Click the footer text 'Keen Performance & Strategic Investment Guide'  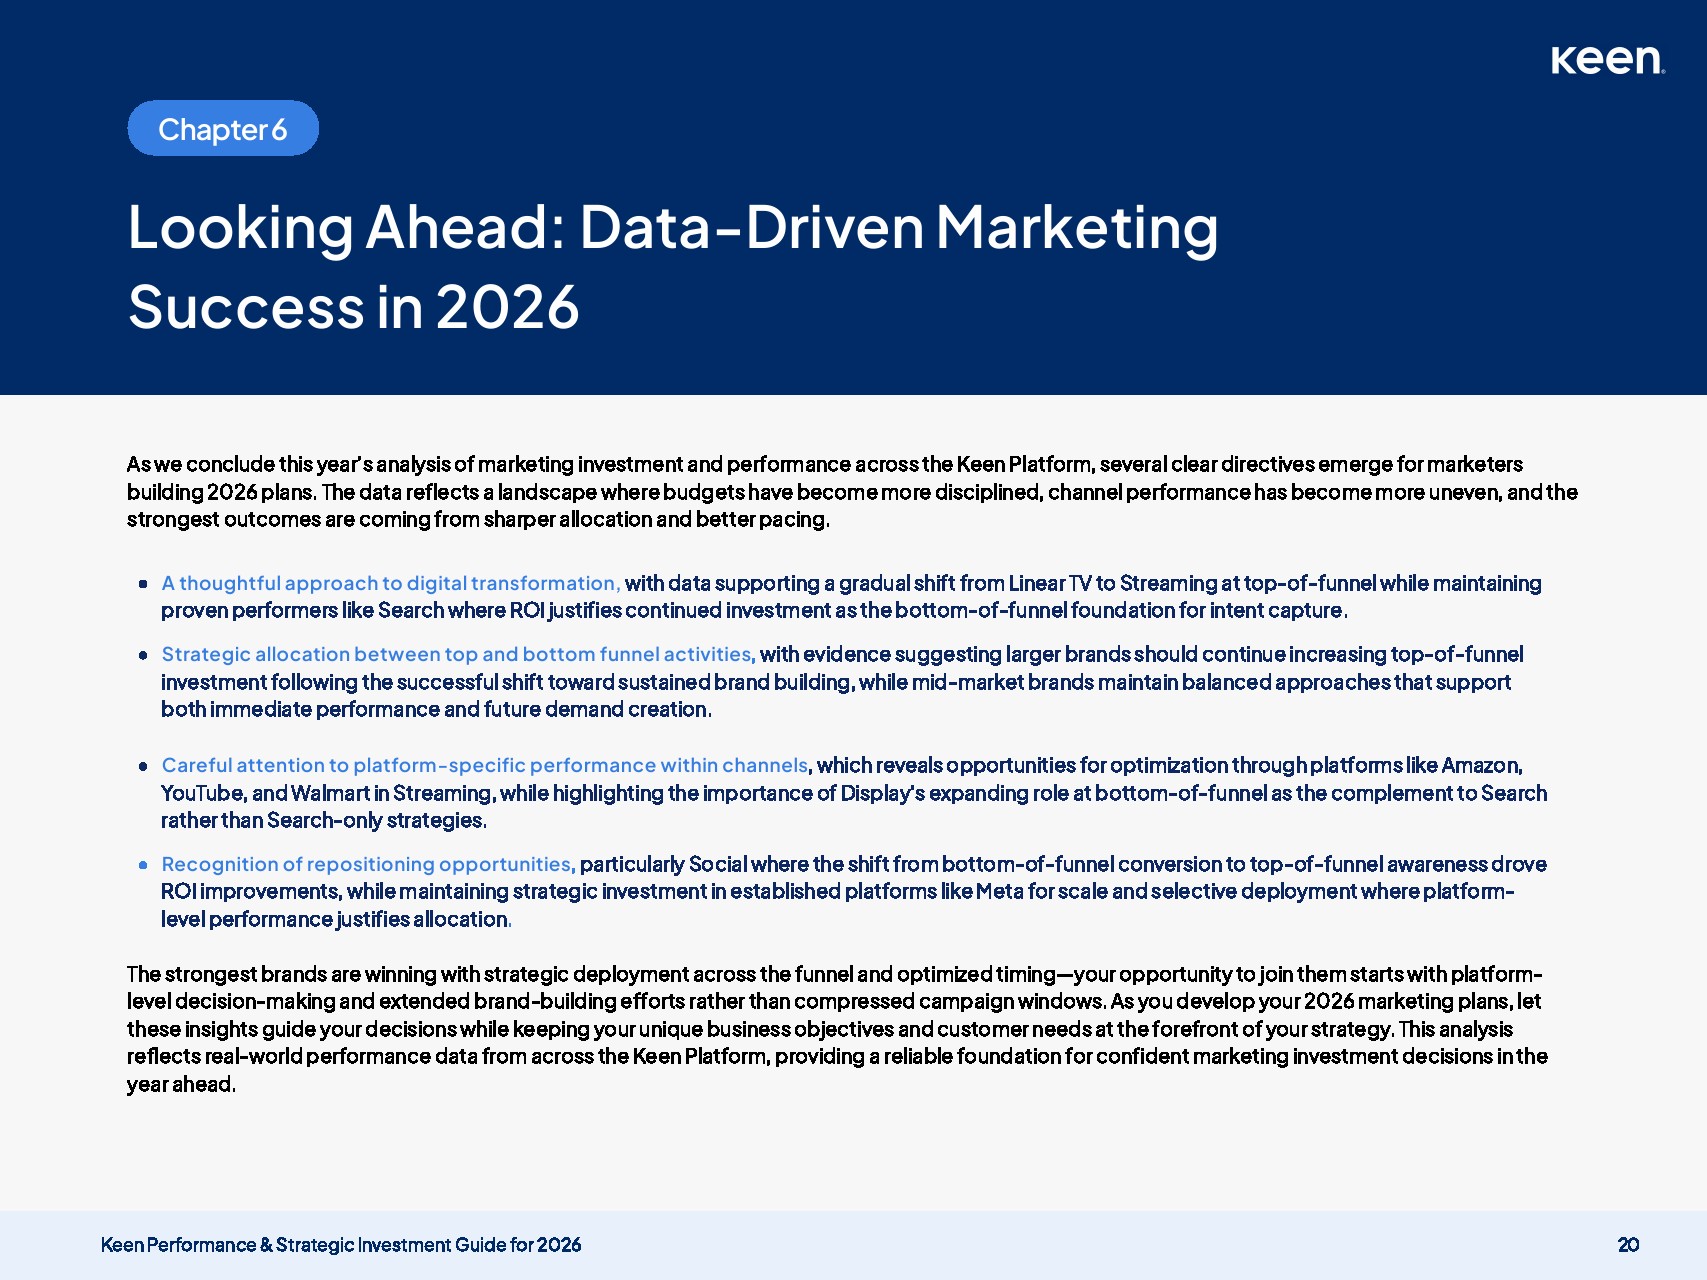341,1245
